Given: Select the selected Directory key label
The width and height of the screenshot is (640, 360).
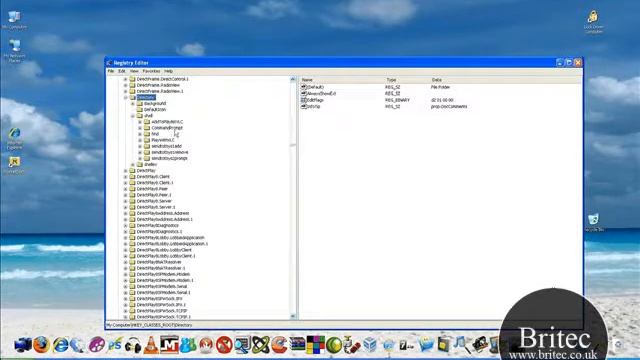Looking at the screenshot, I should tap(146, 98).
